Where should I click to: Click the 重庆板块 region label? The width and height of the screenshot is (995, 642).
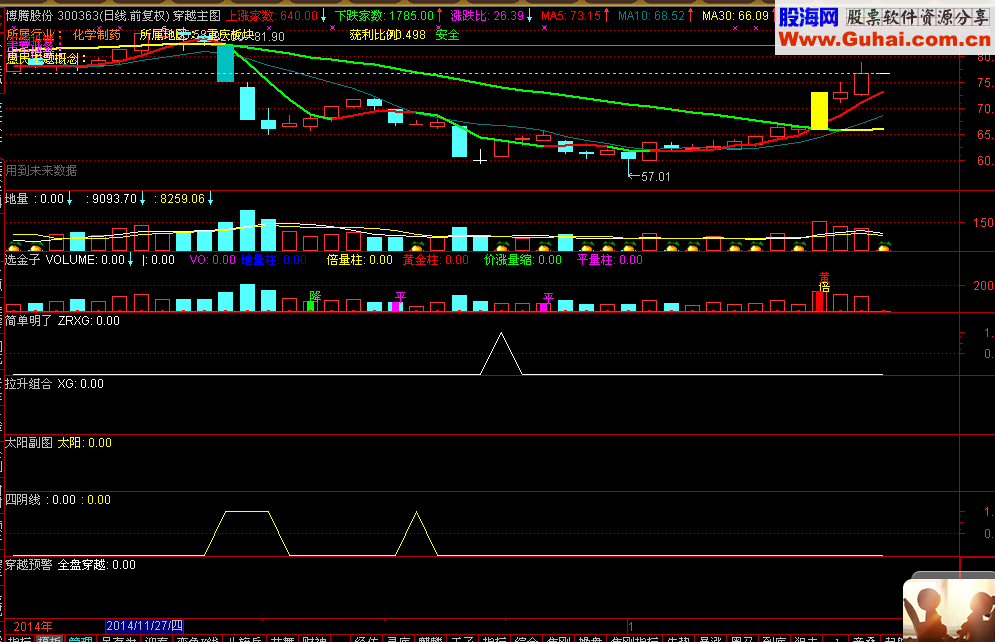point(230,35)
